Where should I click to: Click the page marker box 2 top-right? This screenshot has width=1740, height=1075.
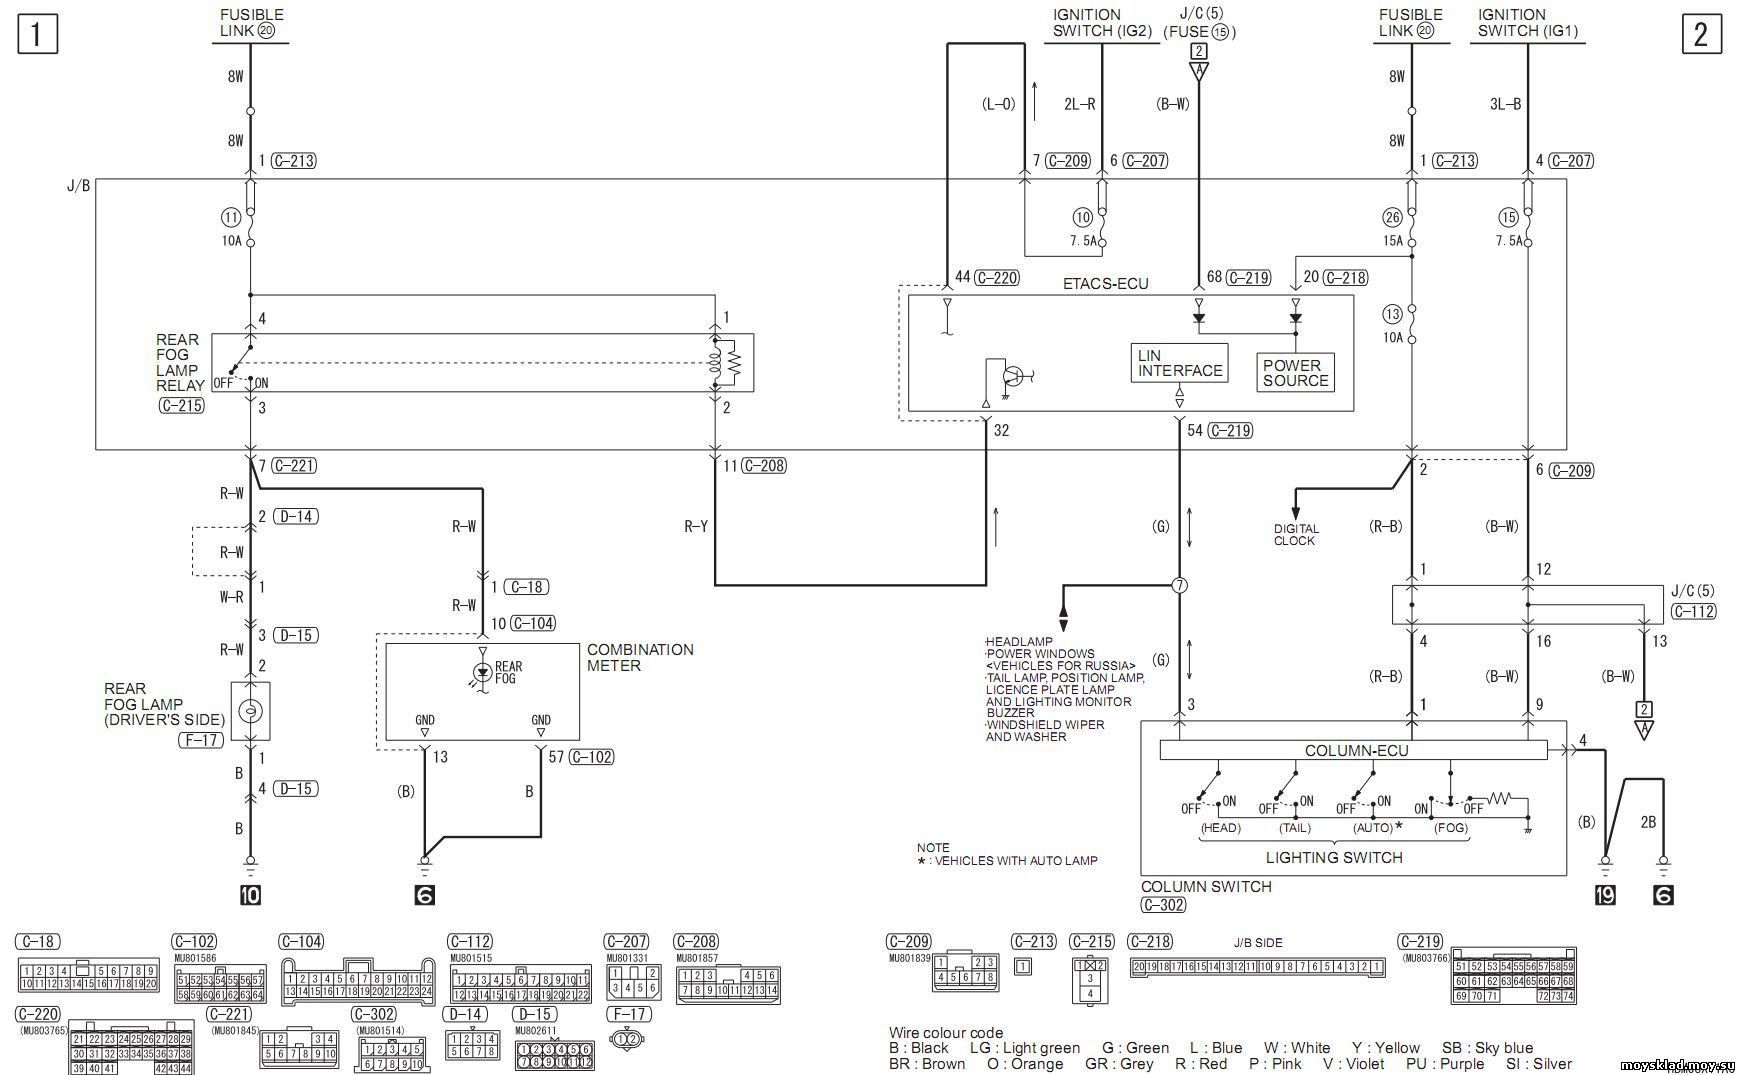pyautogui.click(x=1701, y=35)
